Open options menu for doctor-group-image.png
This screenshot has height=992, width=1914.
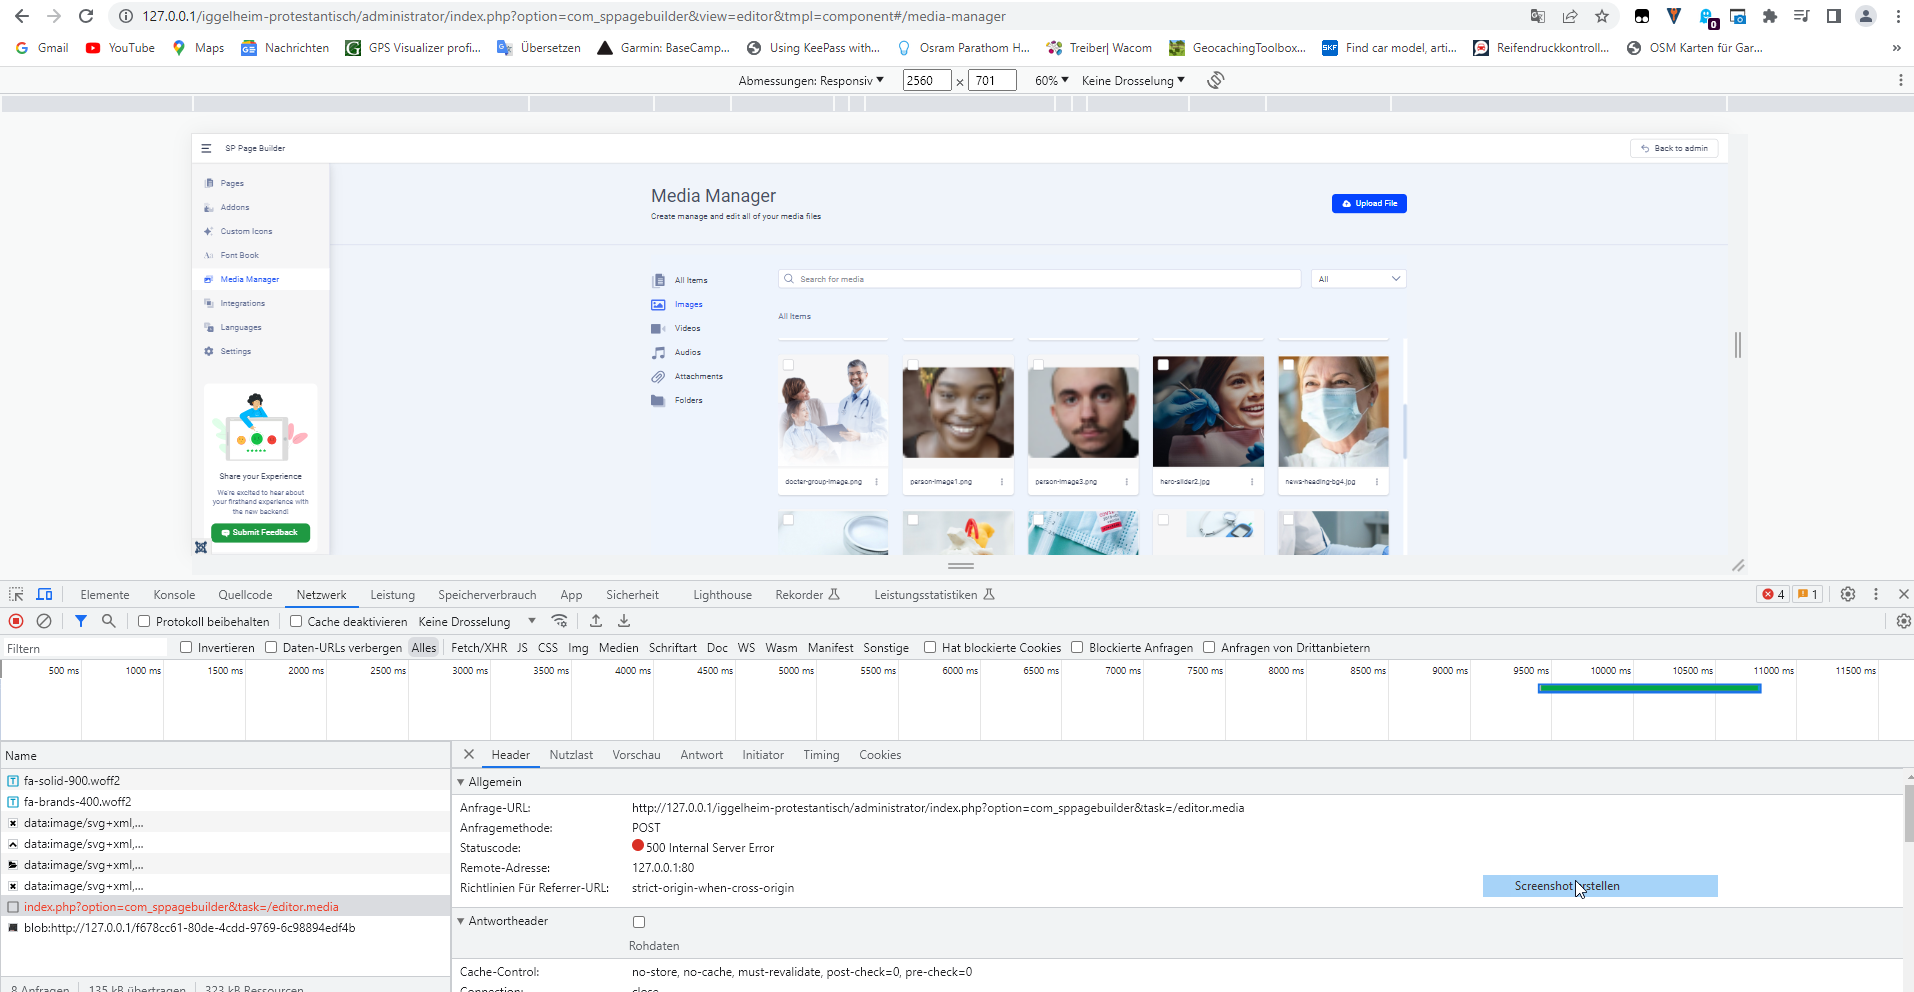tap(876, 482)
